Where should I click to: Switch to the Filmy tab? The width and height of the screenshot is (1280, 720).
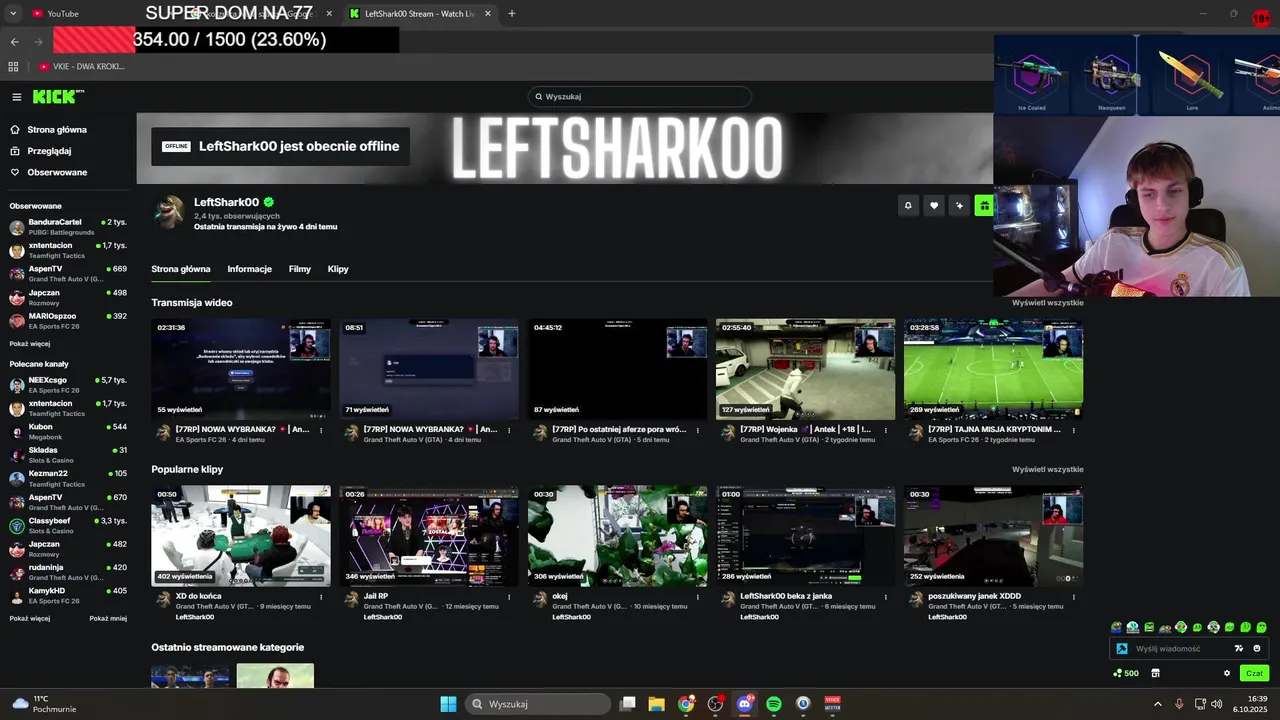point(300,269)
